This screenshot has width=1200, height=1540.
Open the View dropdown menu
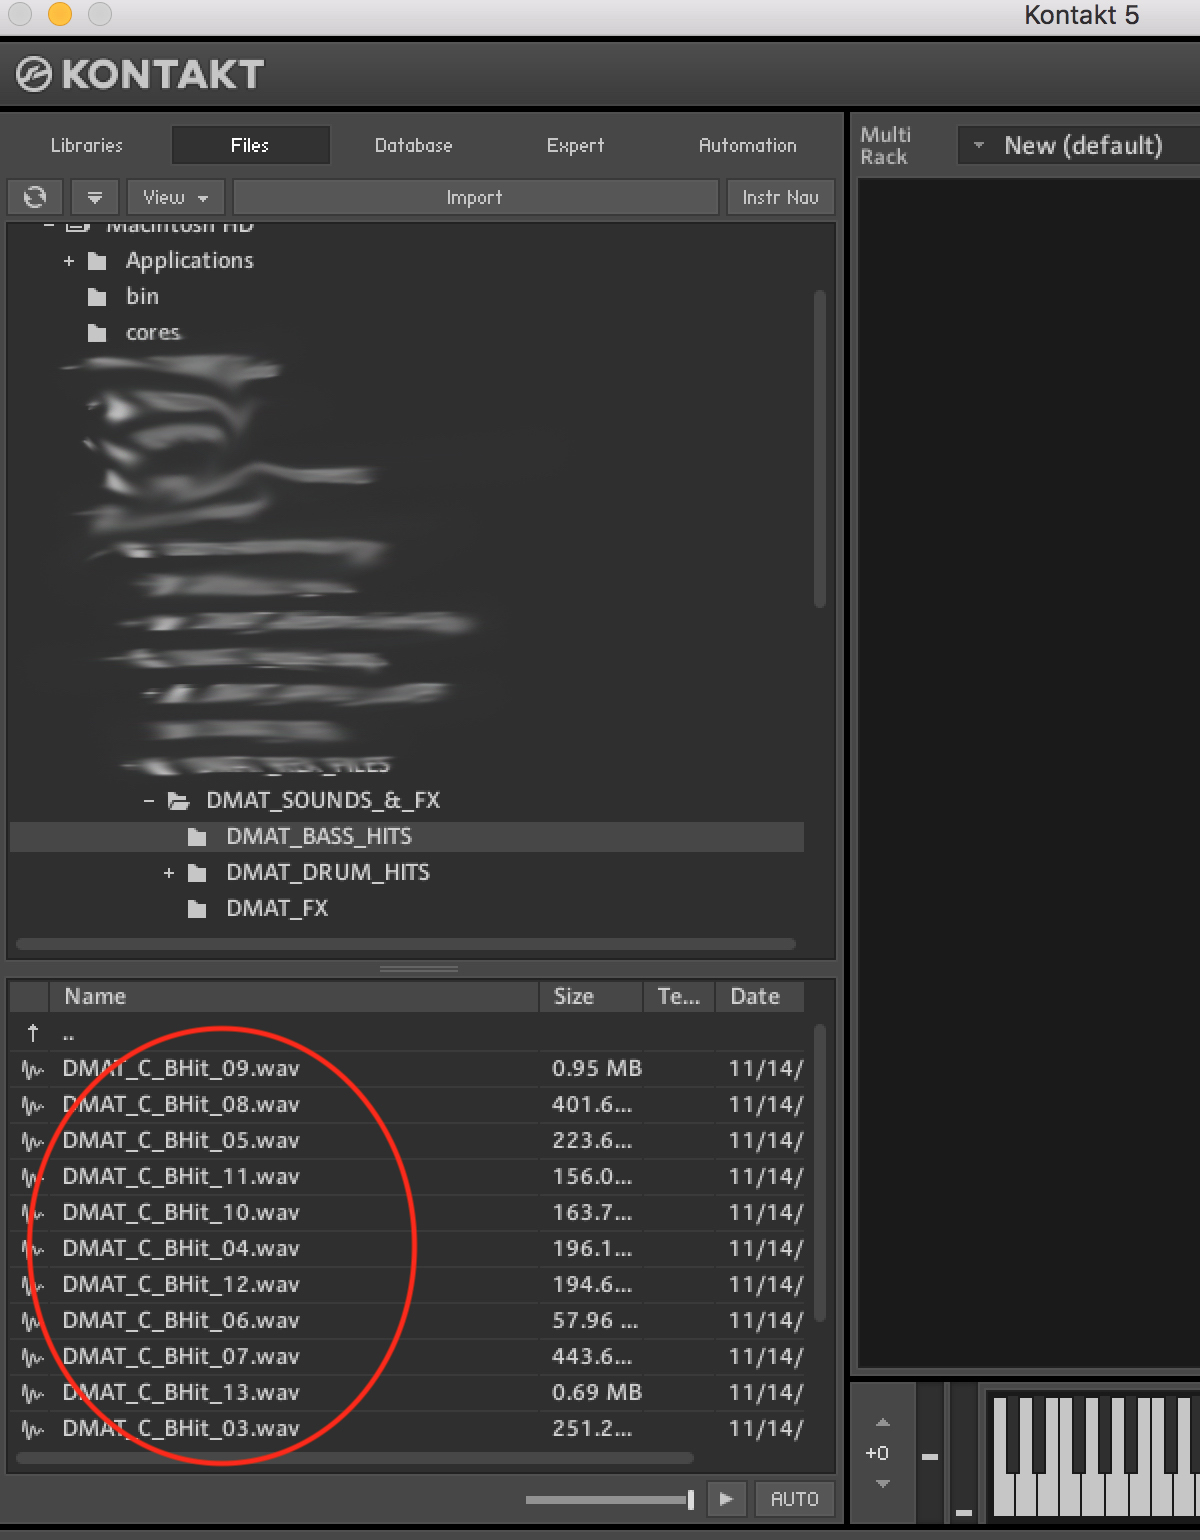coord(175,197)
